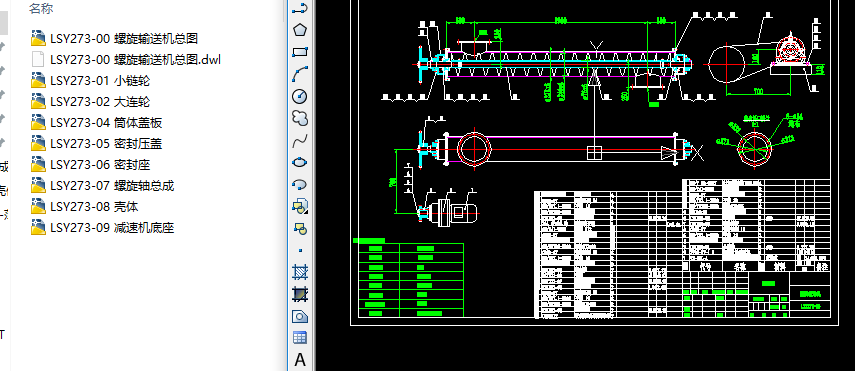Select the Rectangle draw tool
This screenshot has height=371, width=855.
(x=300, y=52)
